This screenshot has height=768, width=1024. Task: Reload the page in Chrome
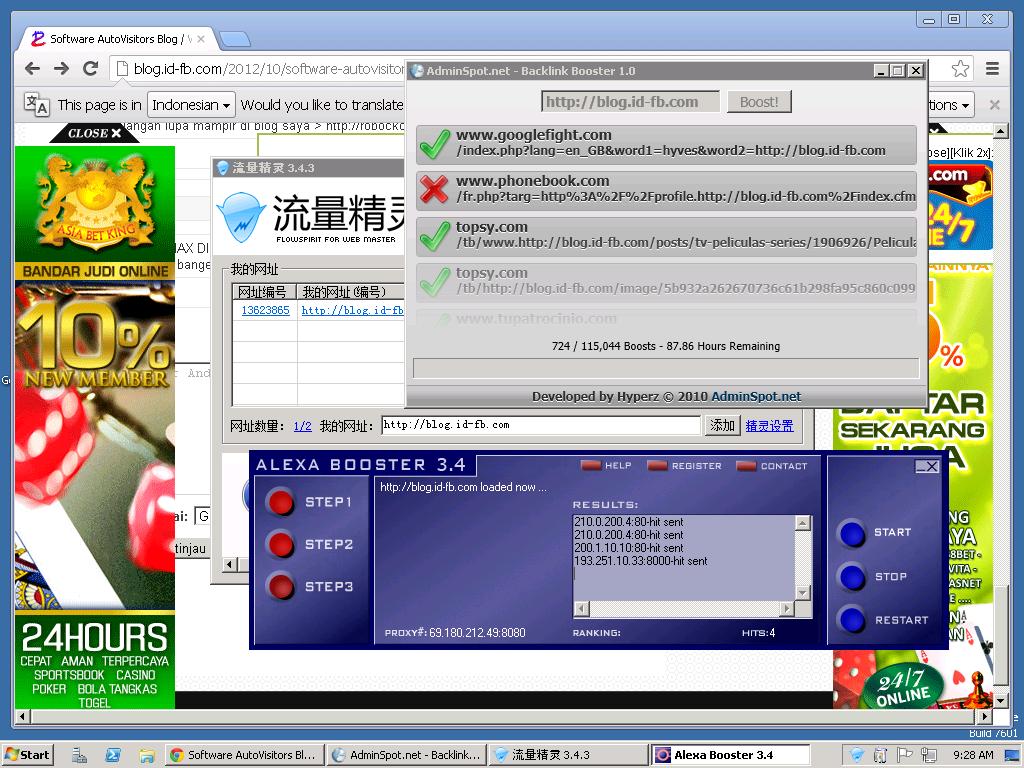click(x=91, y=69)
